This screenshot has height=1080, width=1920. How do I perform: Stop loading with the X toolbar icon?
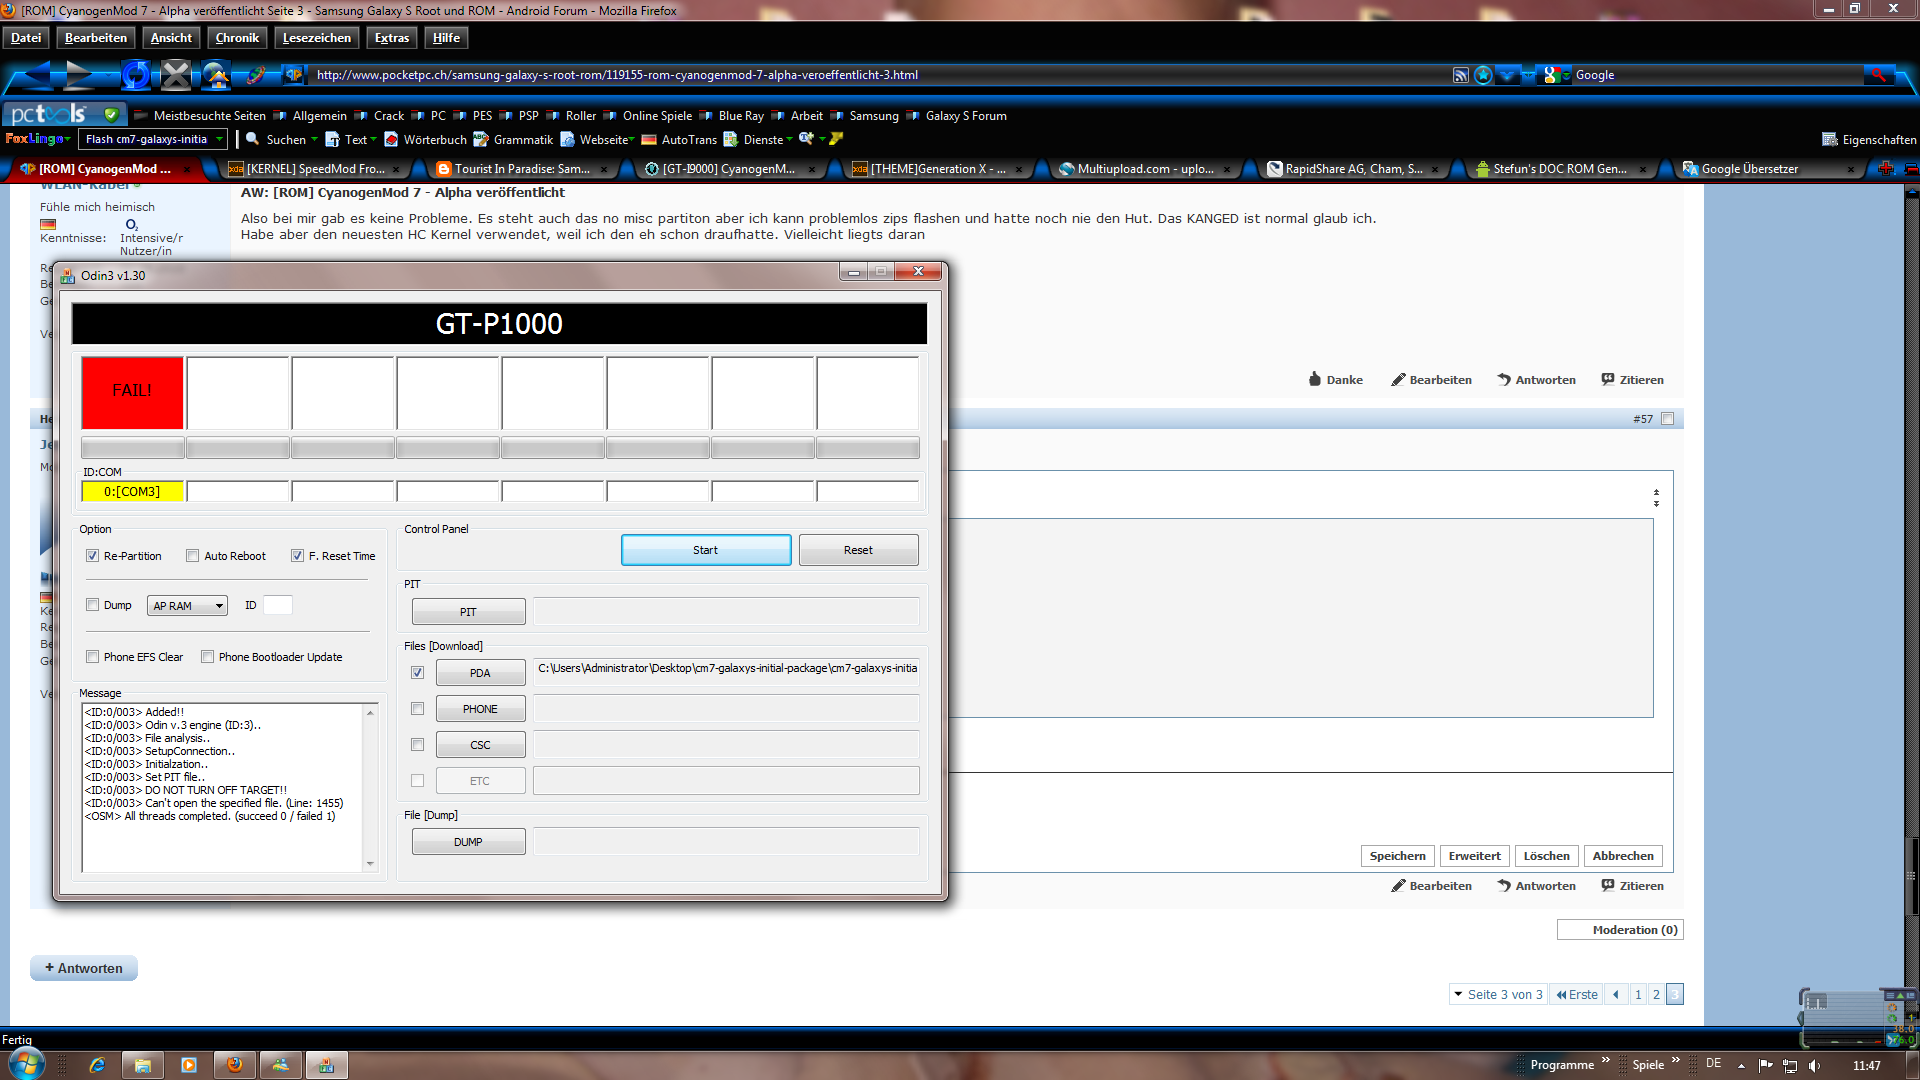click(176, 75)
